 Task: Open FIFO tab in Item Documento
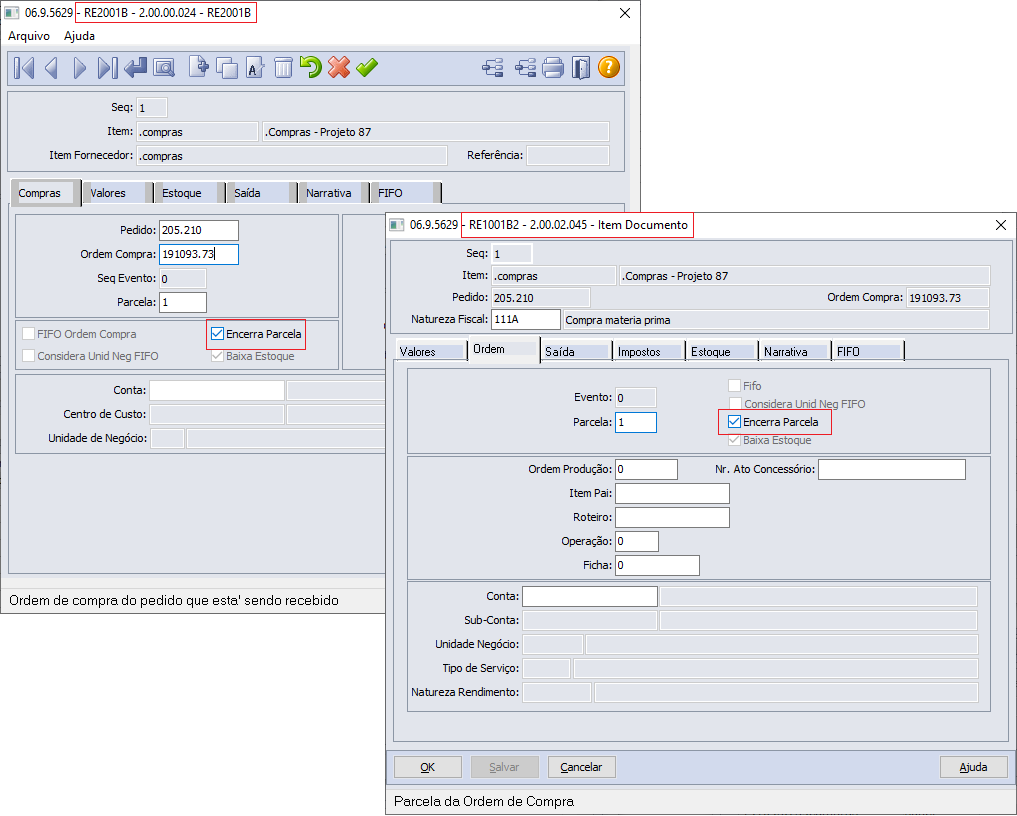pyautogui.click(x=867, y=352)
